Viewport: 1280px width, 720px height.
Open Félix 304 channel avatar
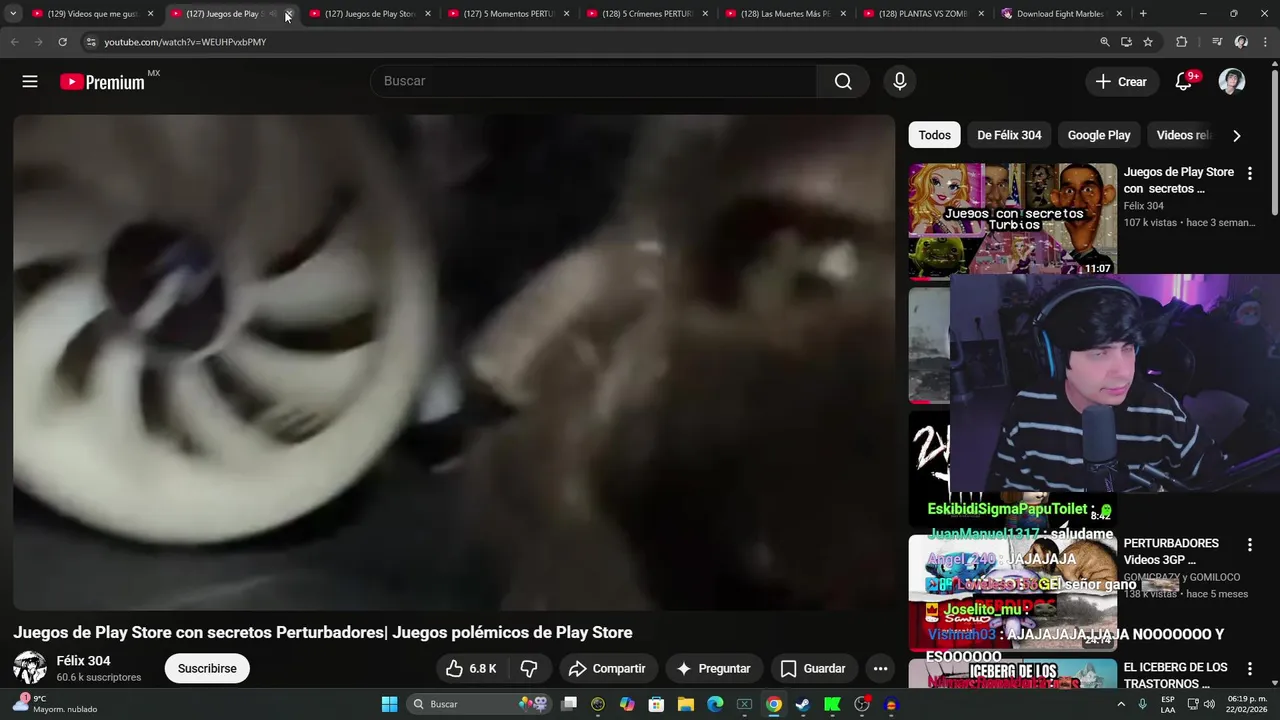[29, 668]
